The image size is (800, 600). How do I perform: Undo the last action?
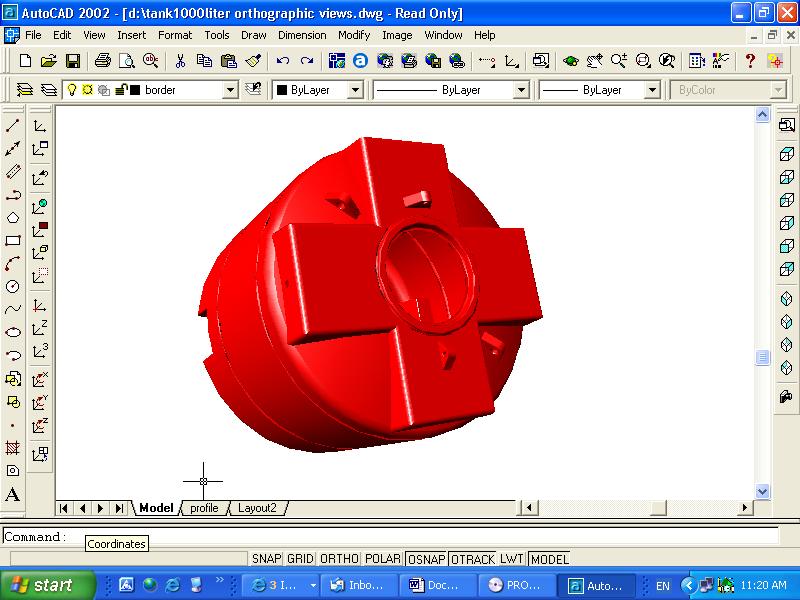coord(283,61)
